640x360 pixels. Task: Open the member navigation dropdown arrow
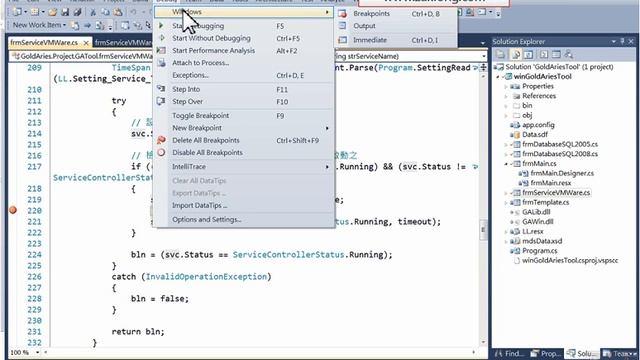[484, 56]
